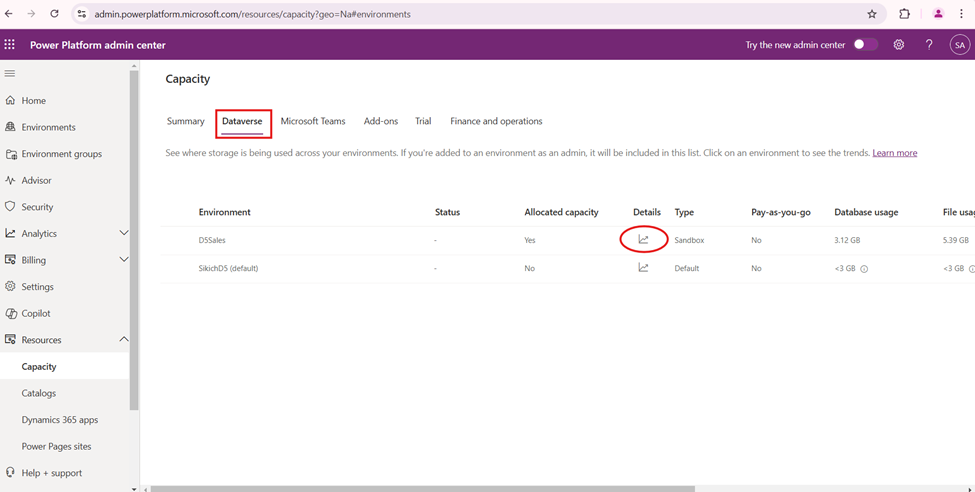
Task: Click the help question mark icon
Action: (928, 45)
